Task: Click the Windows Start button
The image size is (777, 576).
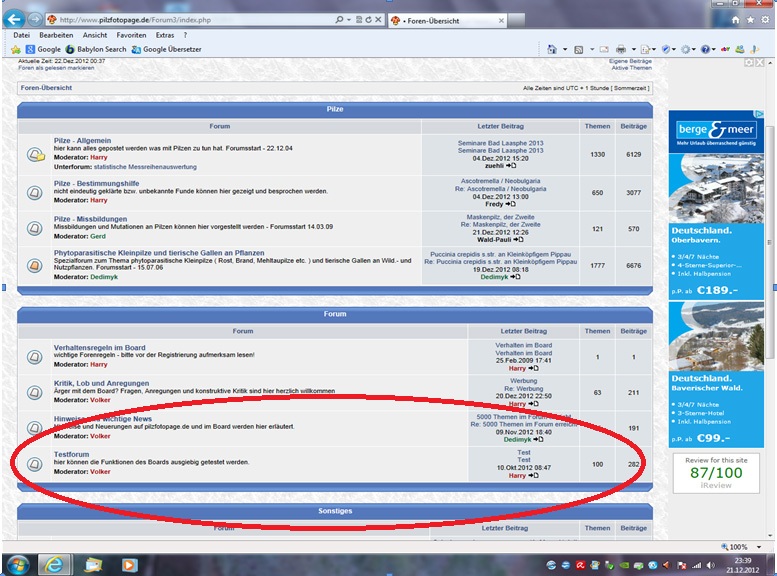Action: (17, 564)
